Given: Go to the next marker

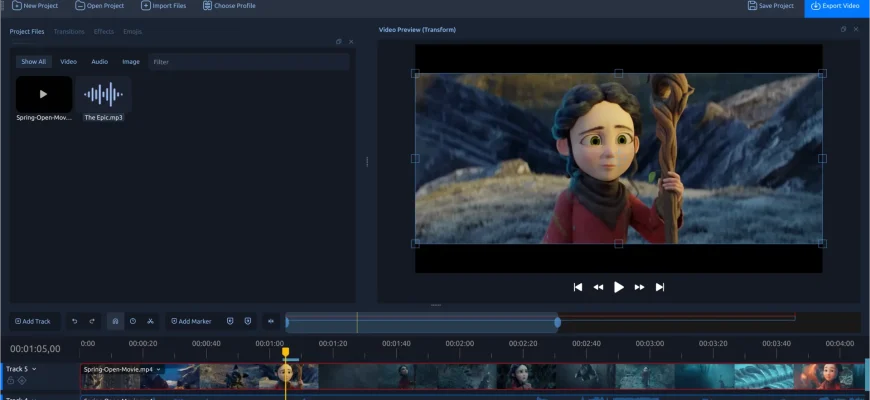Looking at the screenshot, I should tap(248, 321).
